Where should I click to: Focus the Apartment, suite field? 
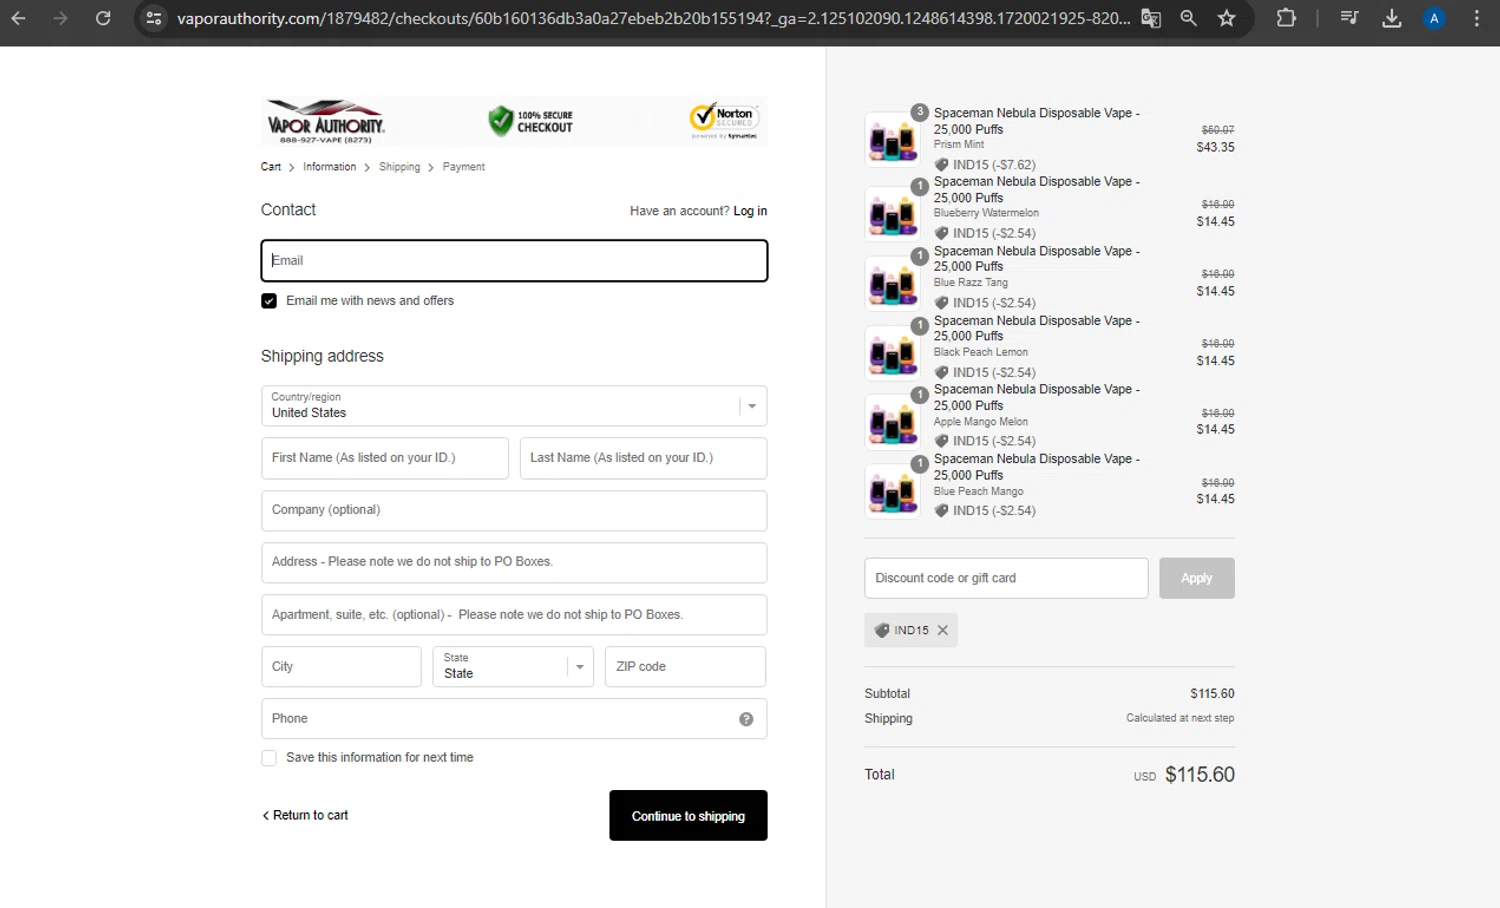coord(514,614)
